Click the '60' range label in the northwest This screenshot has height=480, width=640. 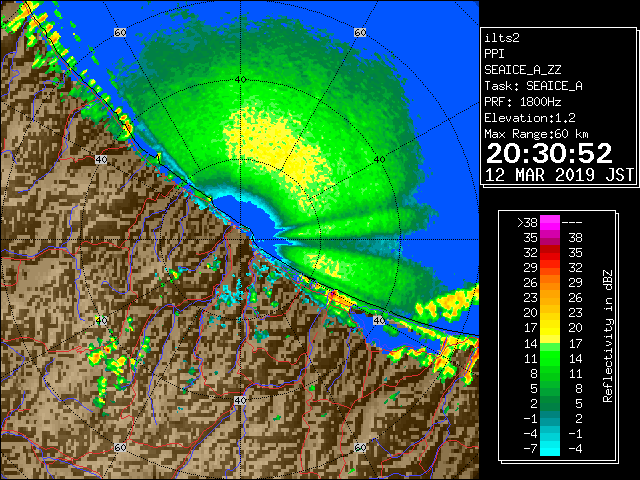[120, 32]
